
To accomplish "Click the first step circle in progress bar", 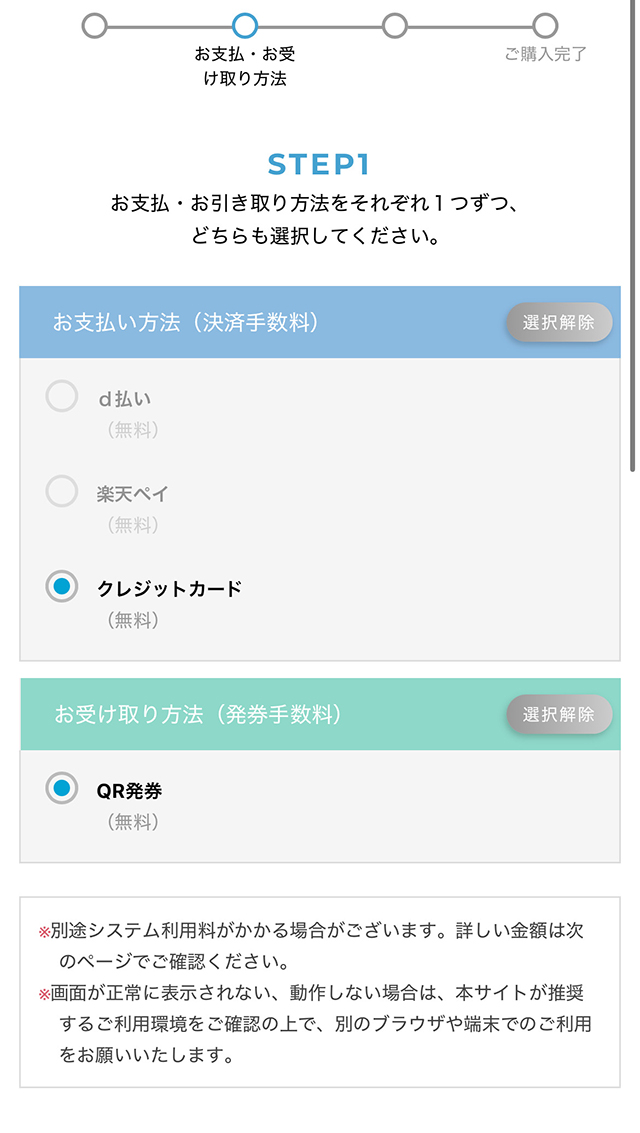I will coord(94,26).
